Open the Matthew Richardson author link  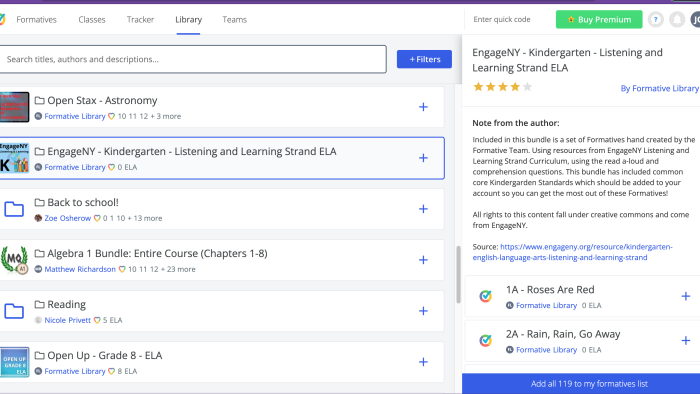tap(80, 270)
